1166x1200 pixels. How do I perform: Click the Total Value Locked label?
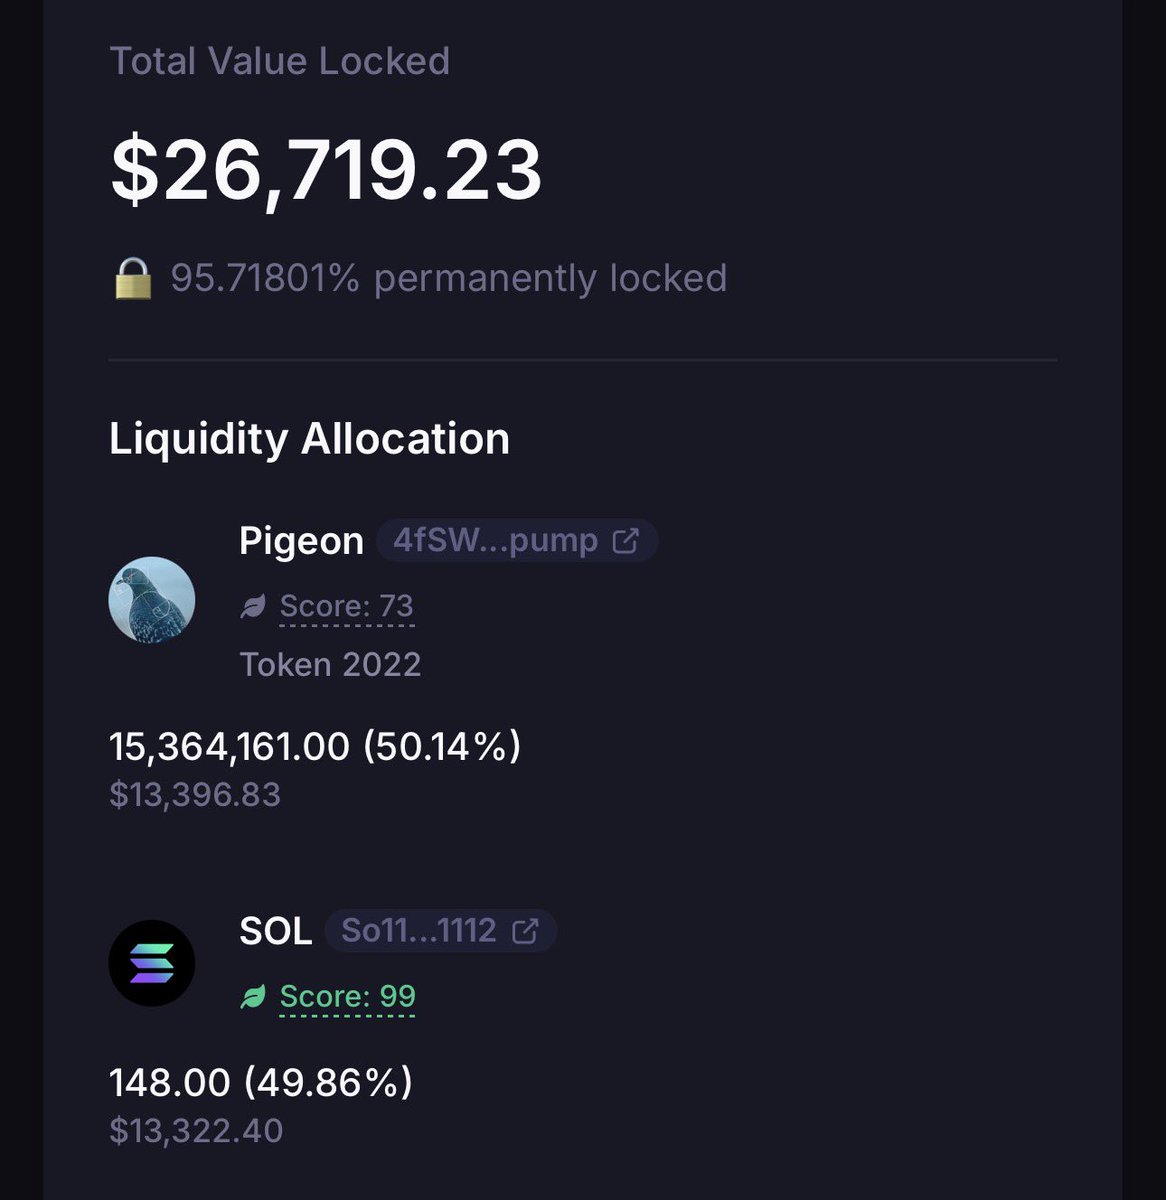279,61
